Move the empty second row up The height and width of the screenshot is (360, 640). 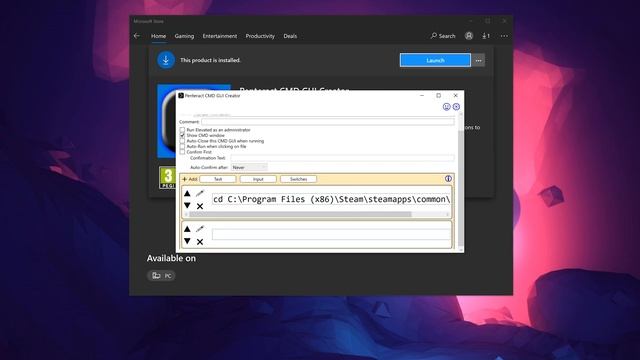pyautogui.click(x=187, y=229)
